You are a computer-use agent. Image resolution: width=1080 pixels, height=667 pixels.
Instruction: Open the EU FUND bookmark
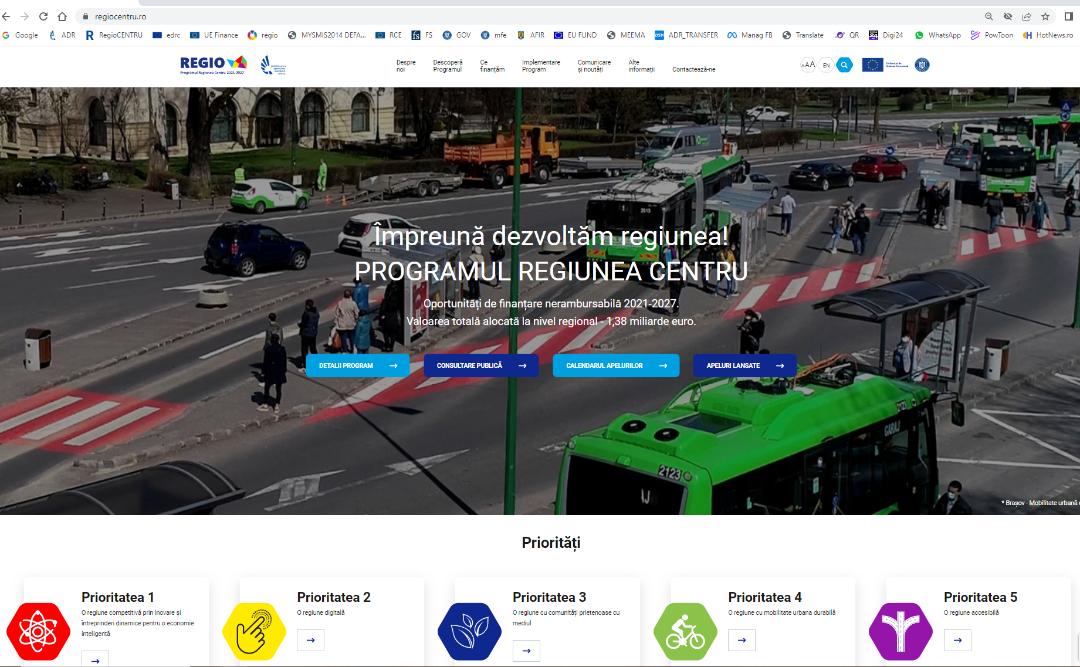[x=575, y=35]
